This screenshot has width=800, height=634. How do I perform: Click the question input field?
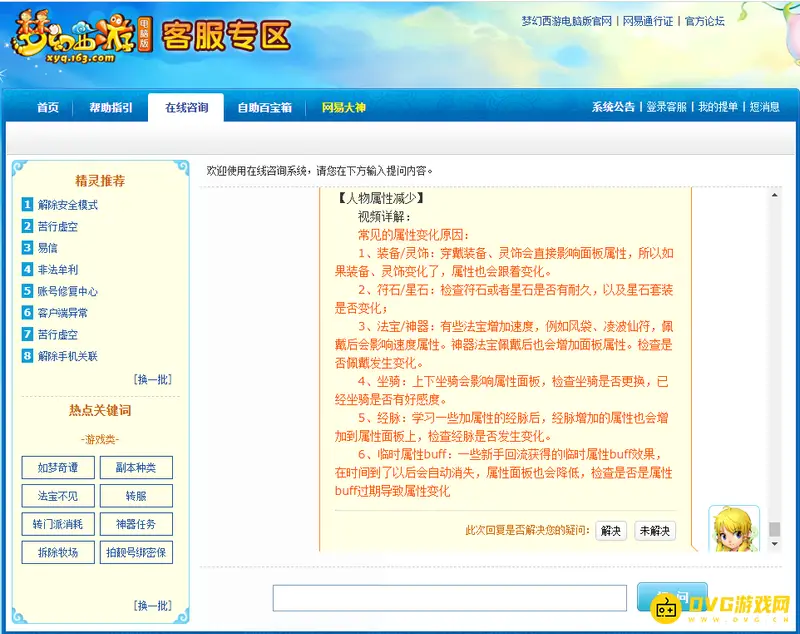[x=449, y=598]
